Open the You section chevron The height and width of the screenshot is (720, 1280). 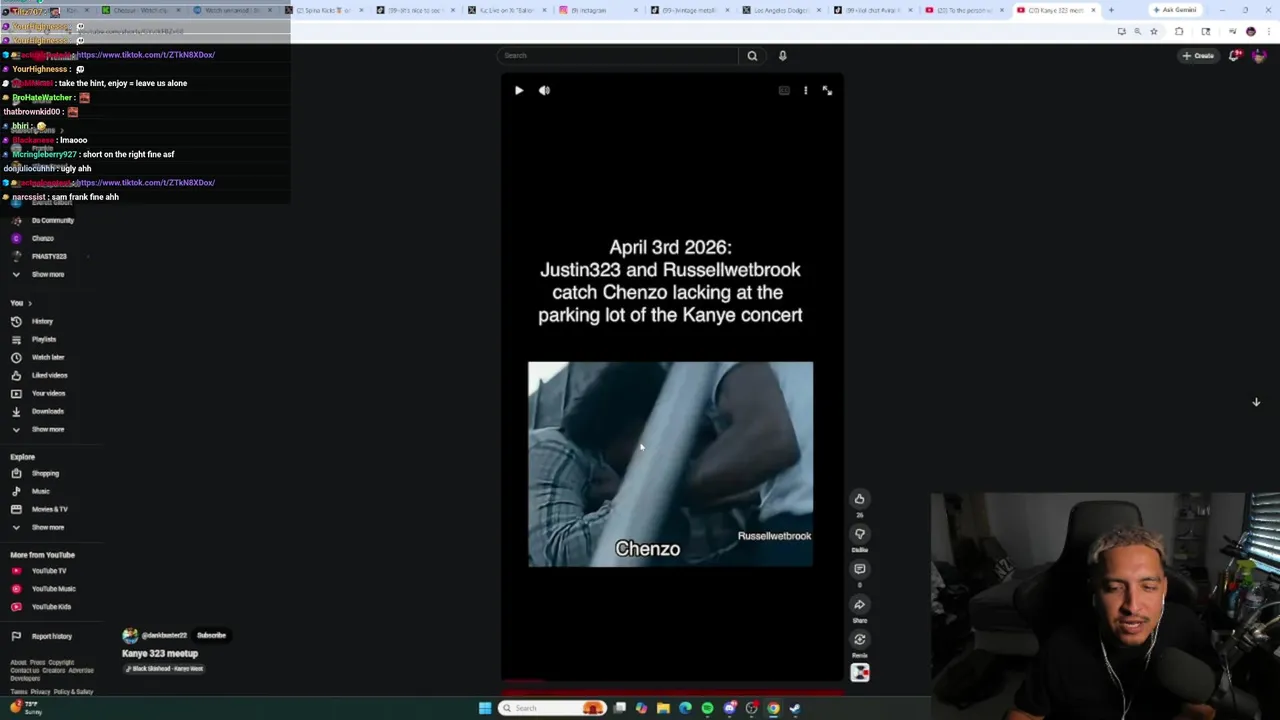click(30, 303)
